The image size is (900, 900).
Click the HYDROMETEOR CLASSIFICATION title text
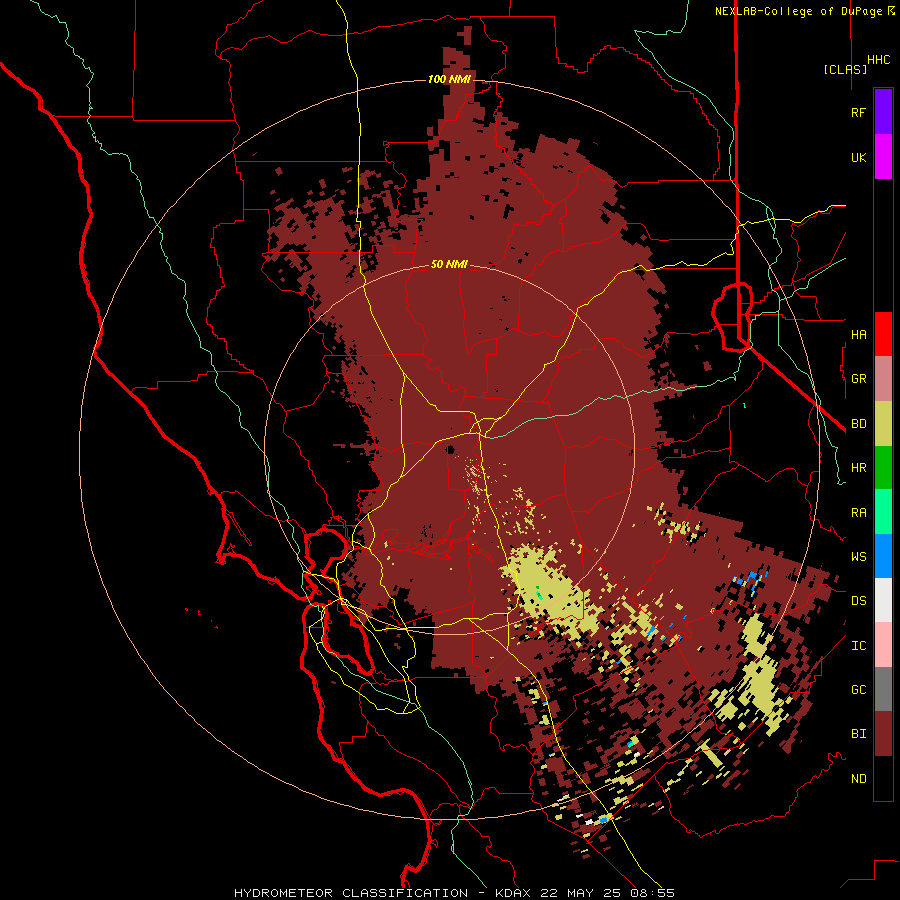351,893
